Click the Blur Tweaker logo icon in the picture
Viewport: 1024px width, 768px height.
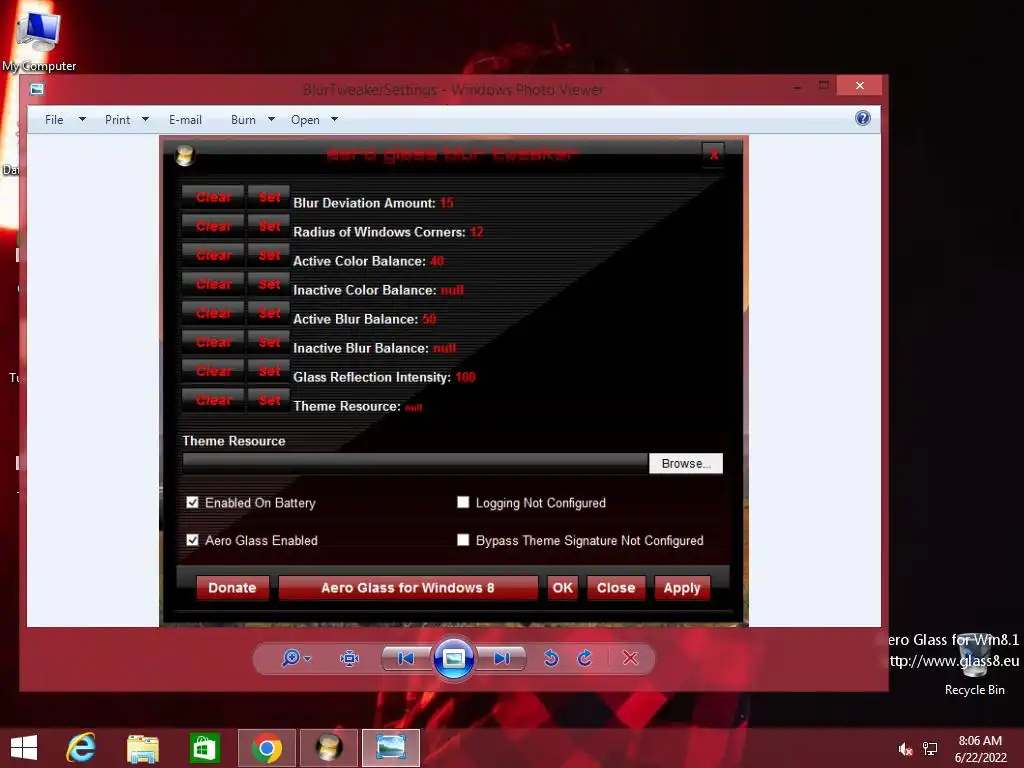click(x=185, y=155)
